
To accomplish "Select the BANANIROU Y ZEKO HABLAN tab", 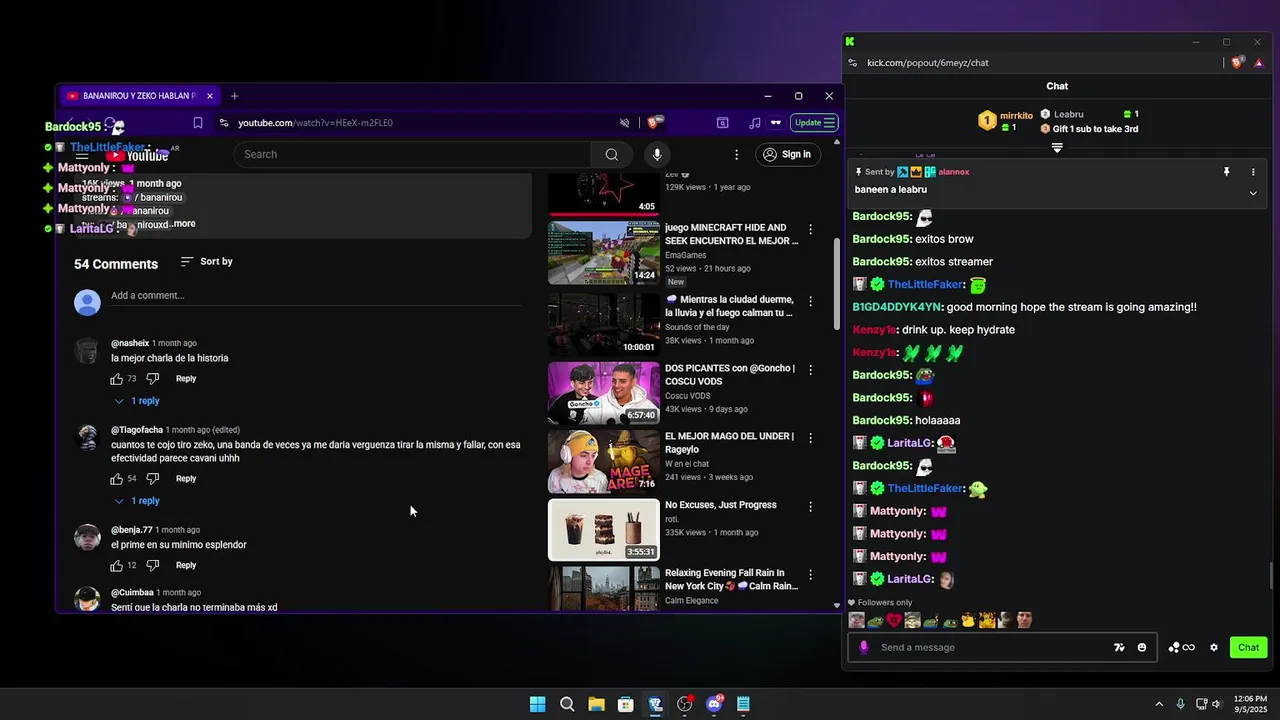I will (139, 96).
